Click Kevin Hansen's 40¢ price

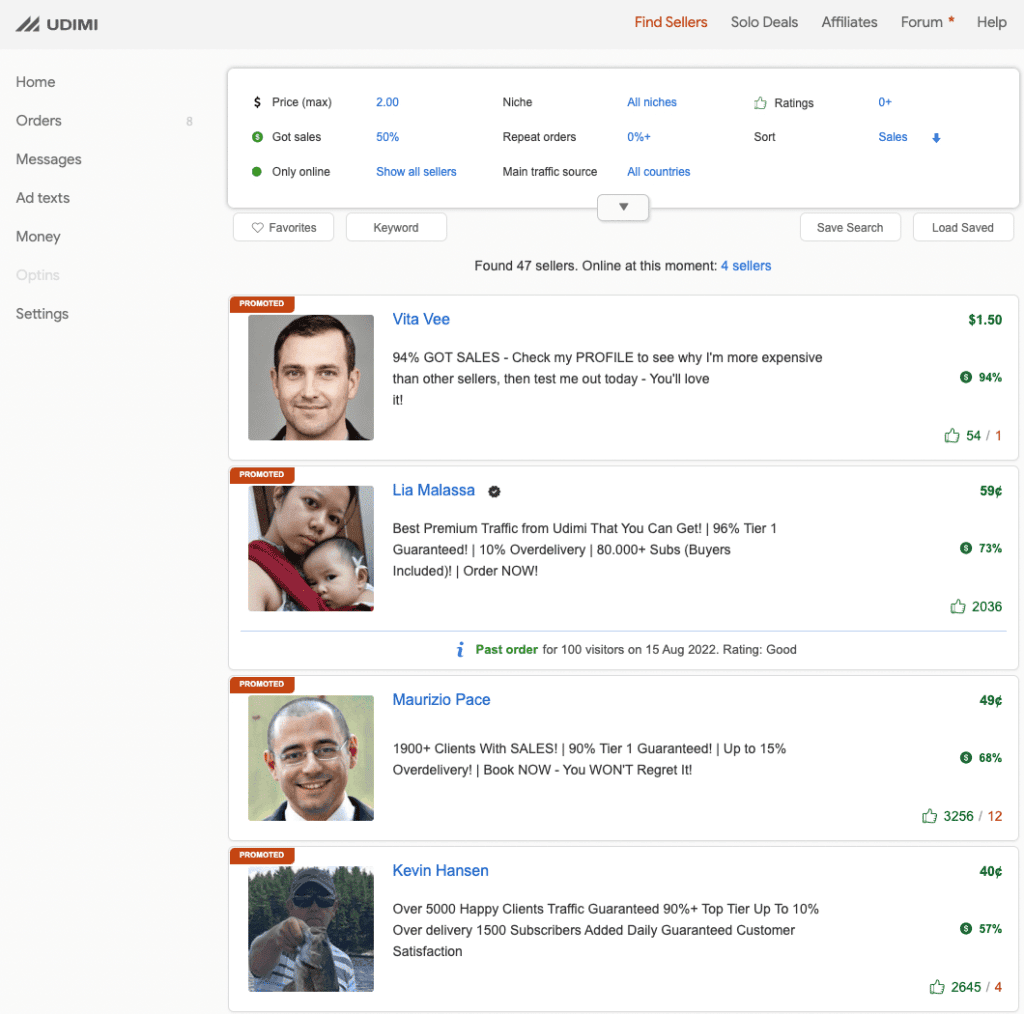[991, 872]
